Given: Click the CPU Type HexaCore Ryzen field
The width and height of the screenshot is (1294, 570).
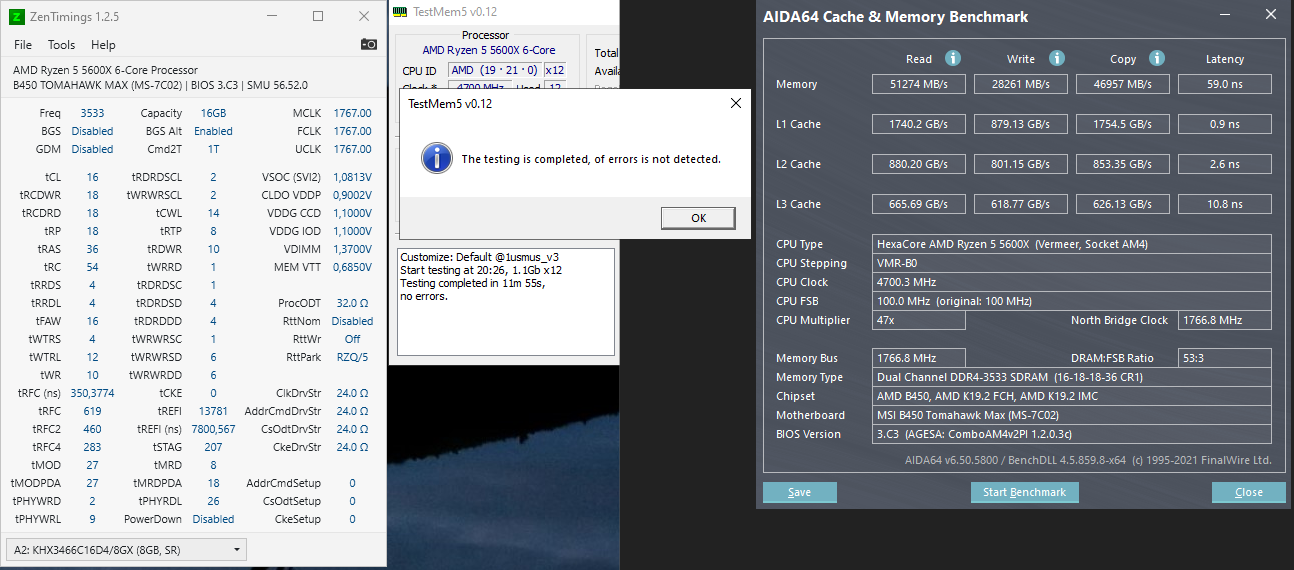Looking at the screenshot, I should (1072, 244).
